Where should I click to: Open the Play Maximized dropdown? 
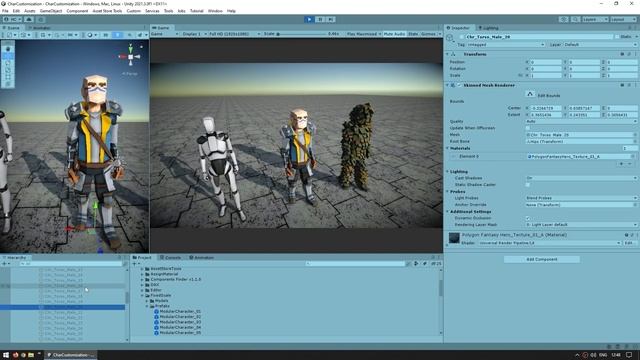pos(364,34)
